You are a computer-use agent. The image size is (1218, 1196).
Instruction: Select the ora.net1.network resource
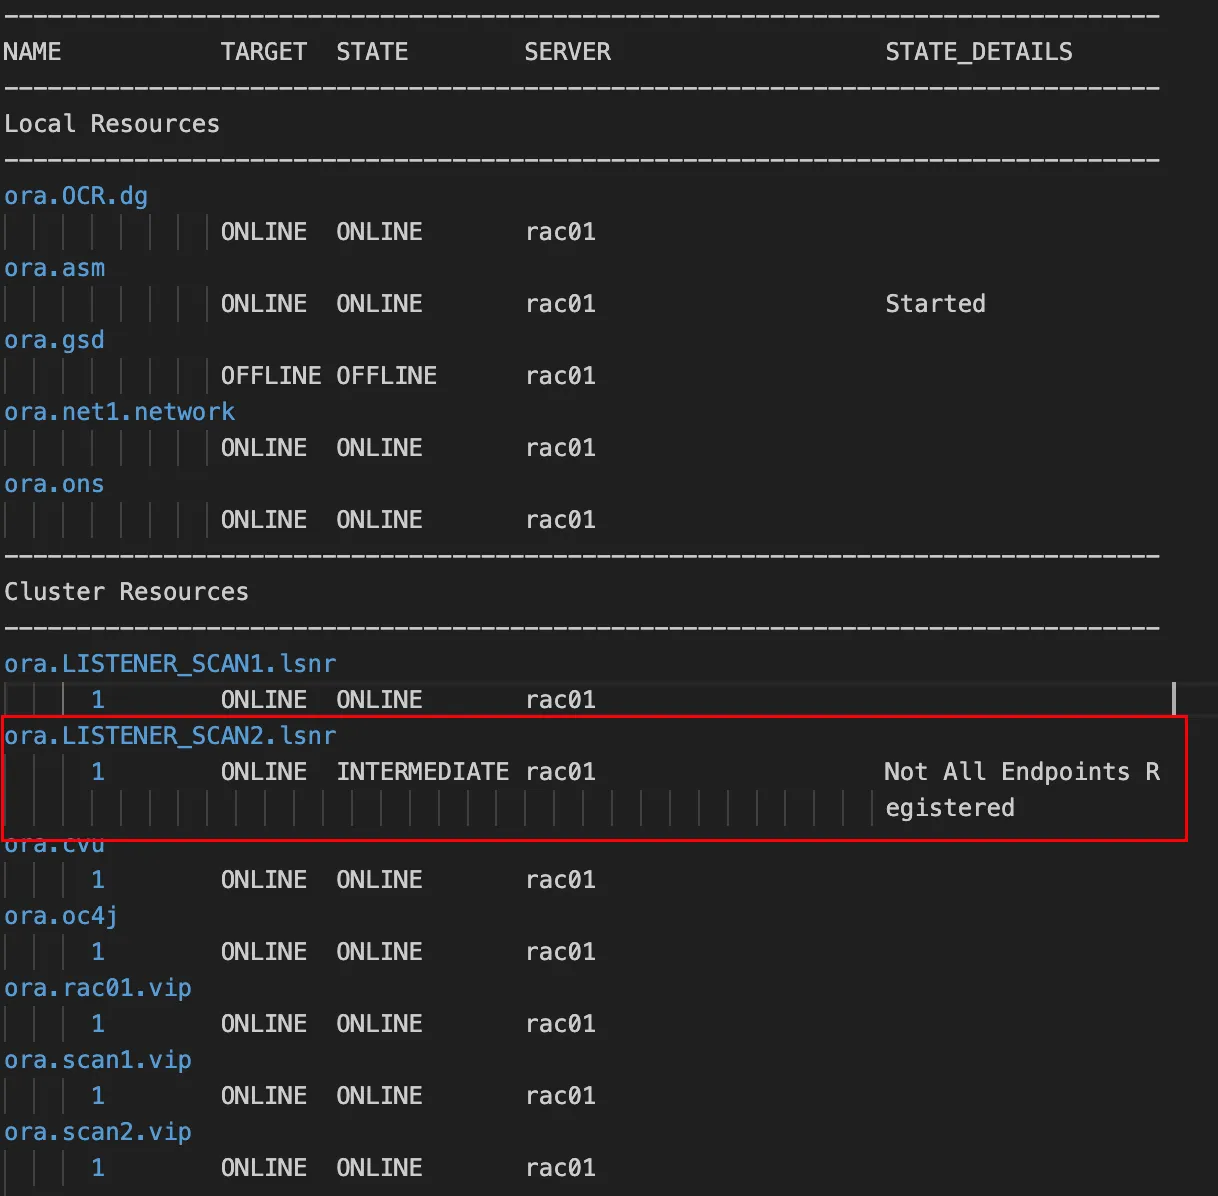119,411
